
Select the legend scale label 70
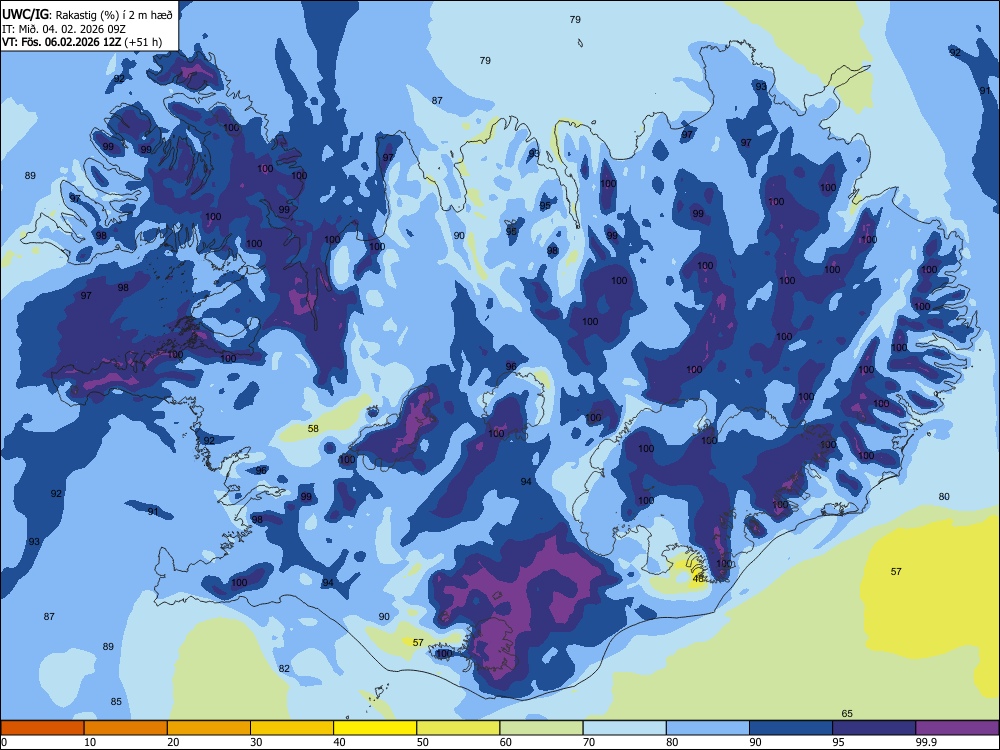tap(589, 742)
